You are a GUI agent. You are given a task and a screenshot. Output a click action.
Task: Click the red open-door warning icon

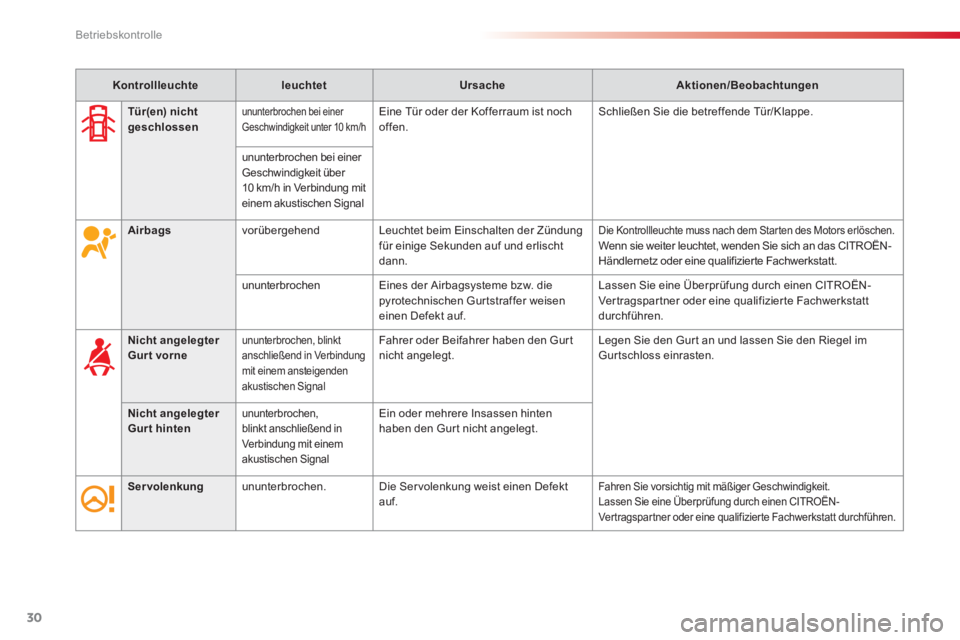98,123
